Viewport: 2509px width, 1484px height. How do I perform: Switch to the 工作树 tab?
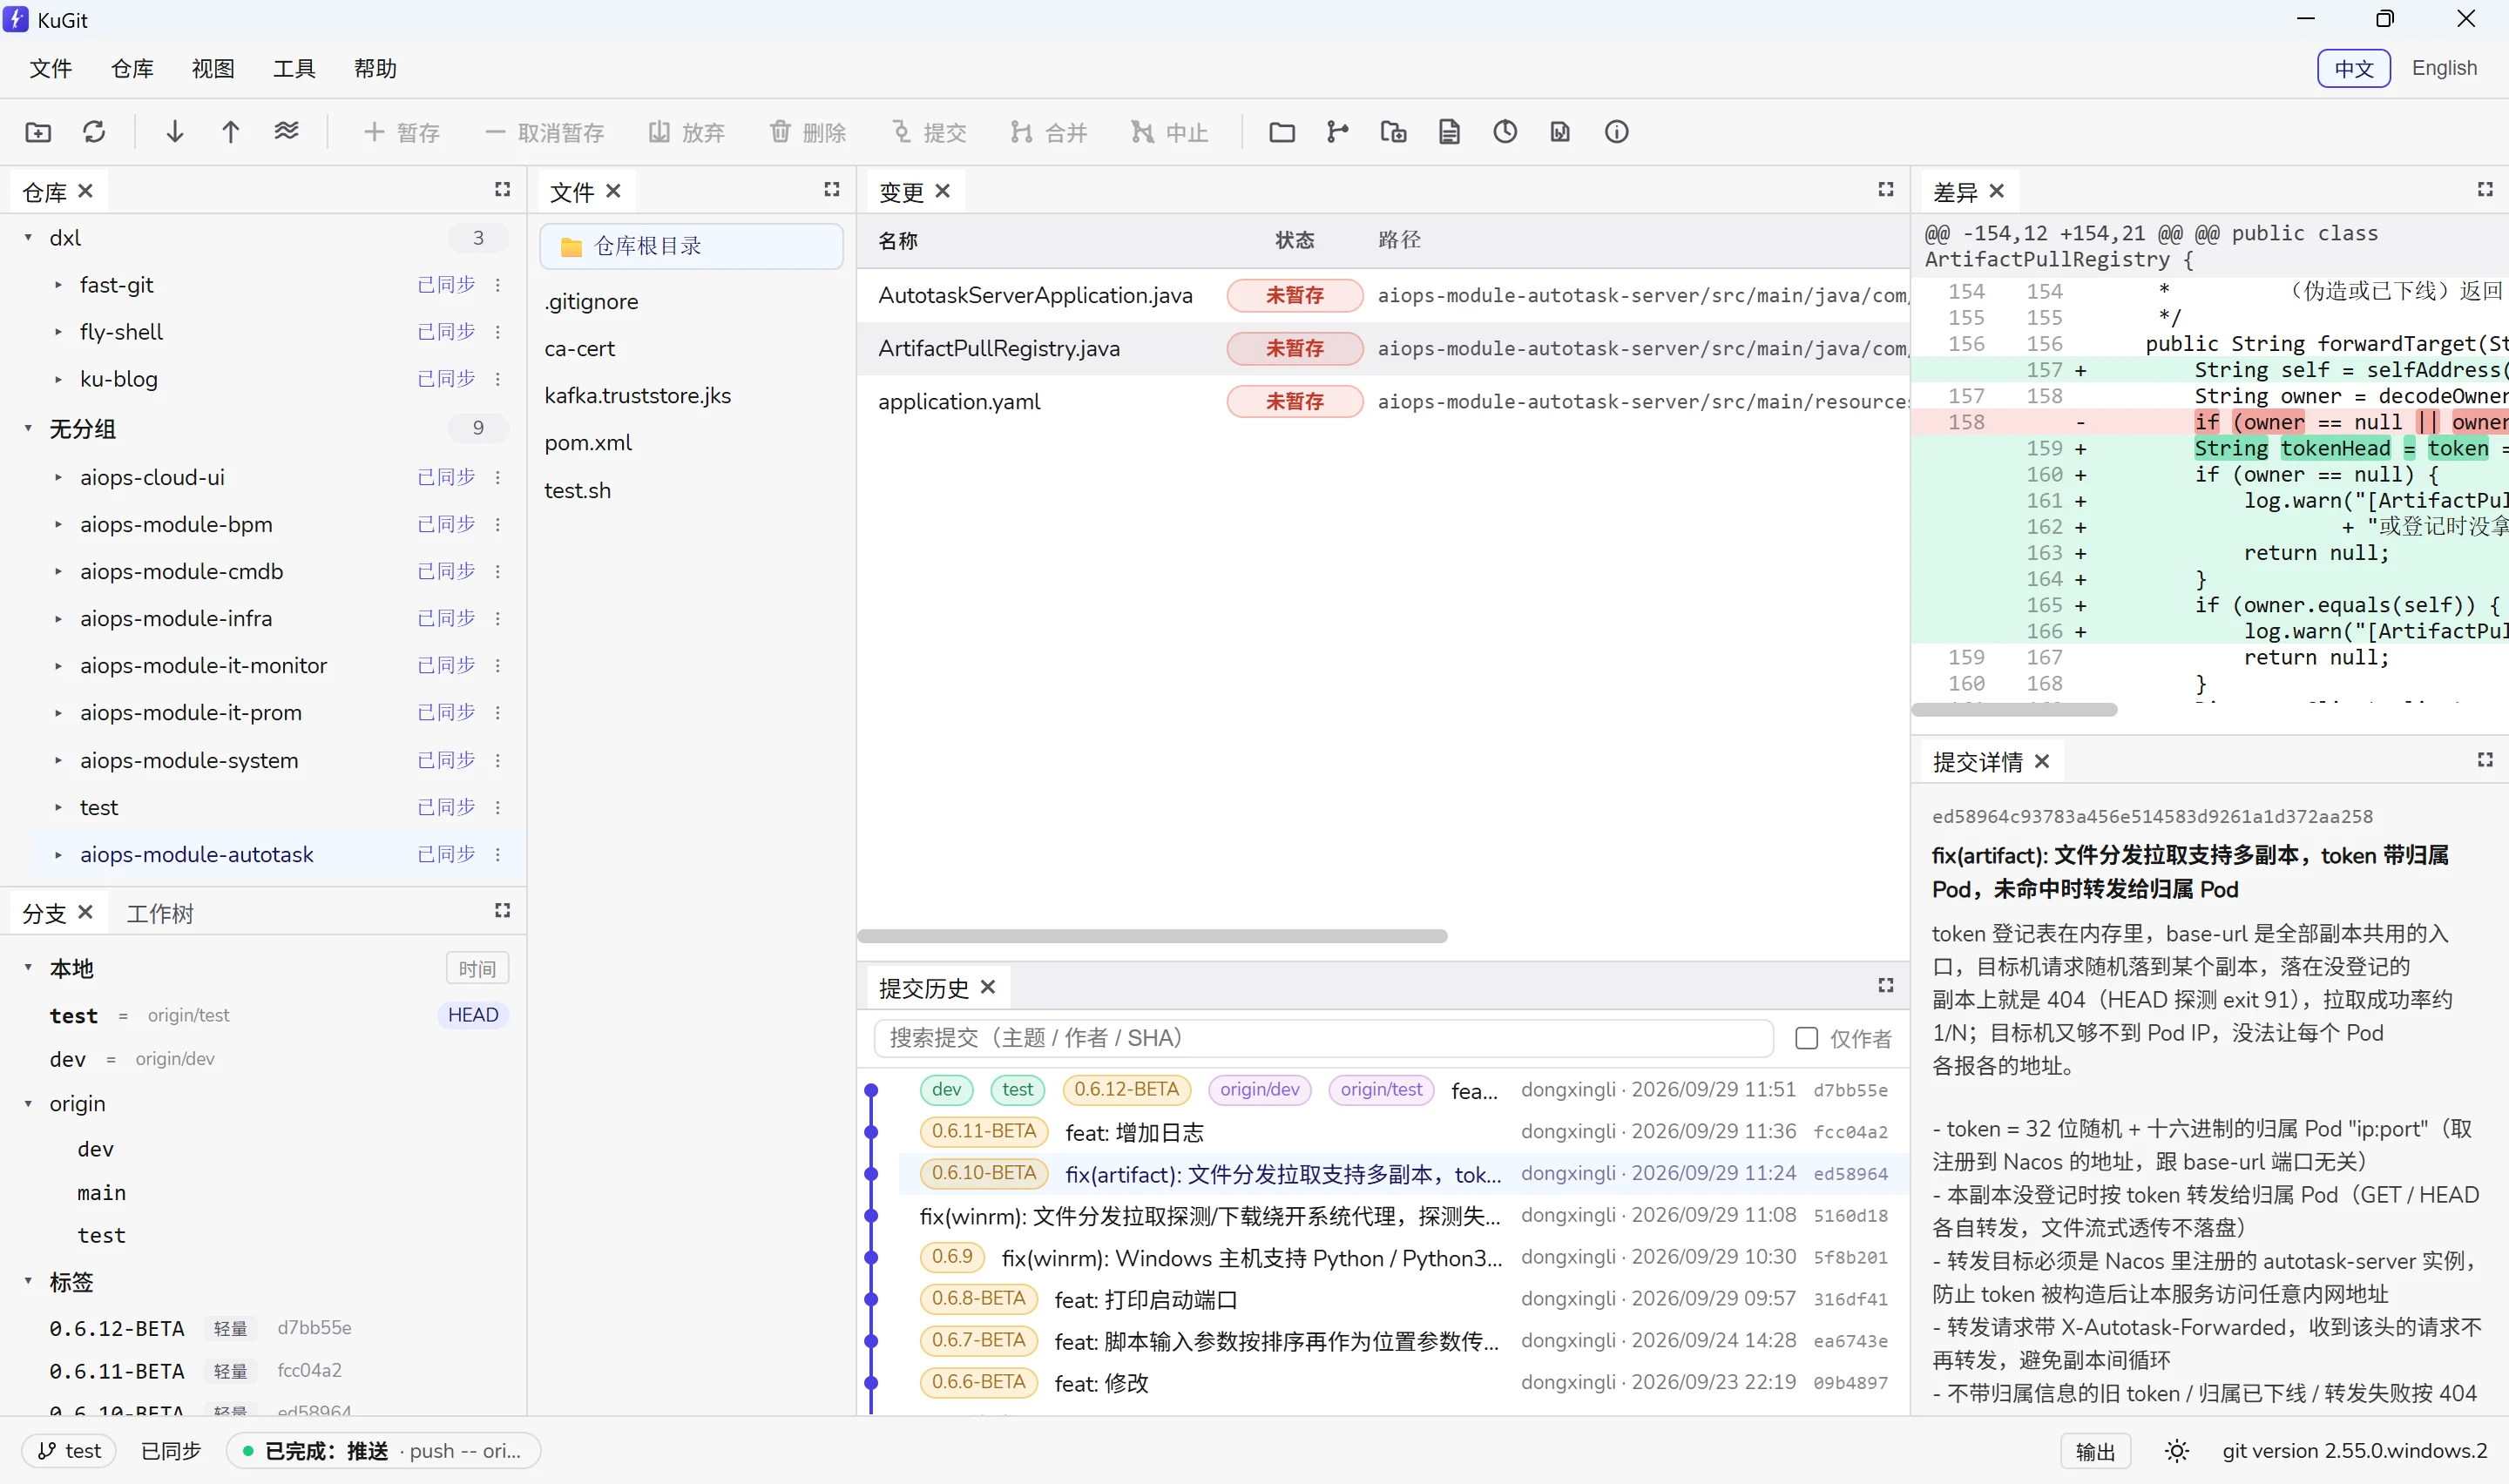point(160,913)
